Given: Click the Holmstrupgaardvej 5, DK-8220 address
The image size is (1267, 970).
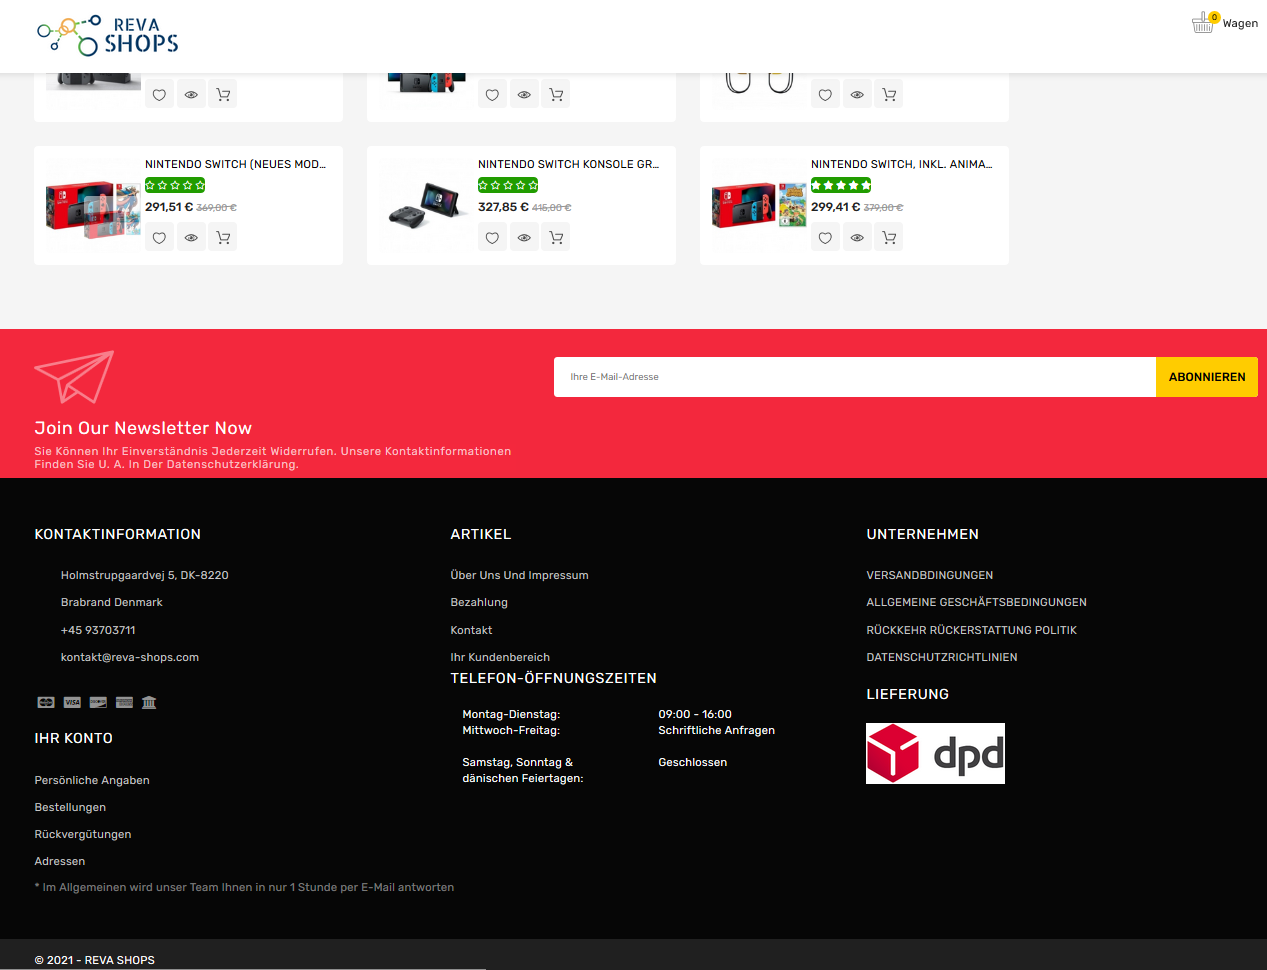Looking at the screenshot, I should point(144,575).
